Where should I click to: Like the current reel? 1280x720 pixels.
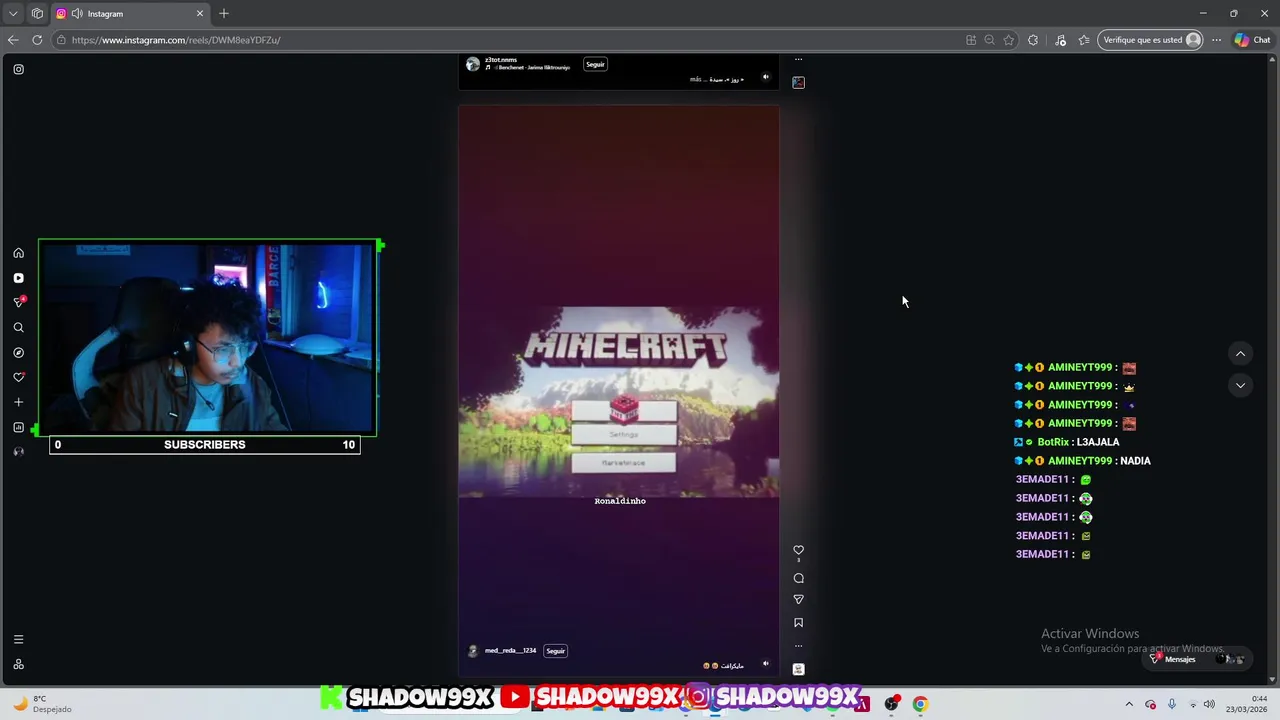[798, 550]
